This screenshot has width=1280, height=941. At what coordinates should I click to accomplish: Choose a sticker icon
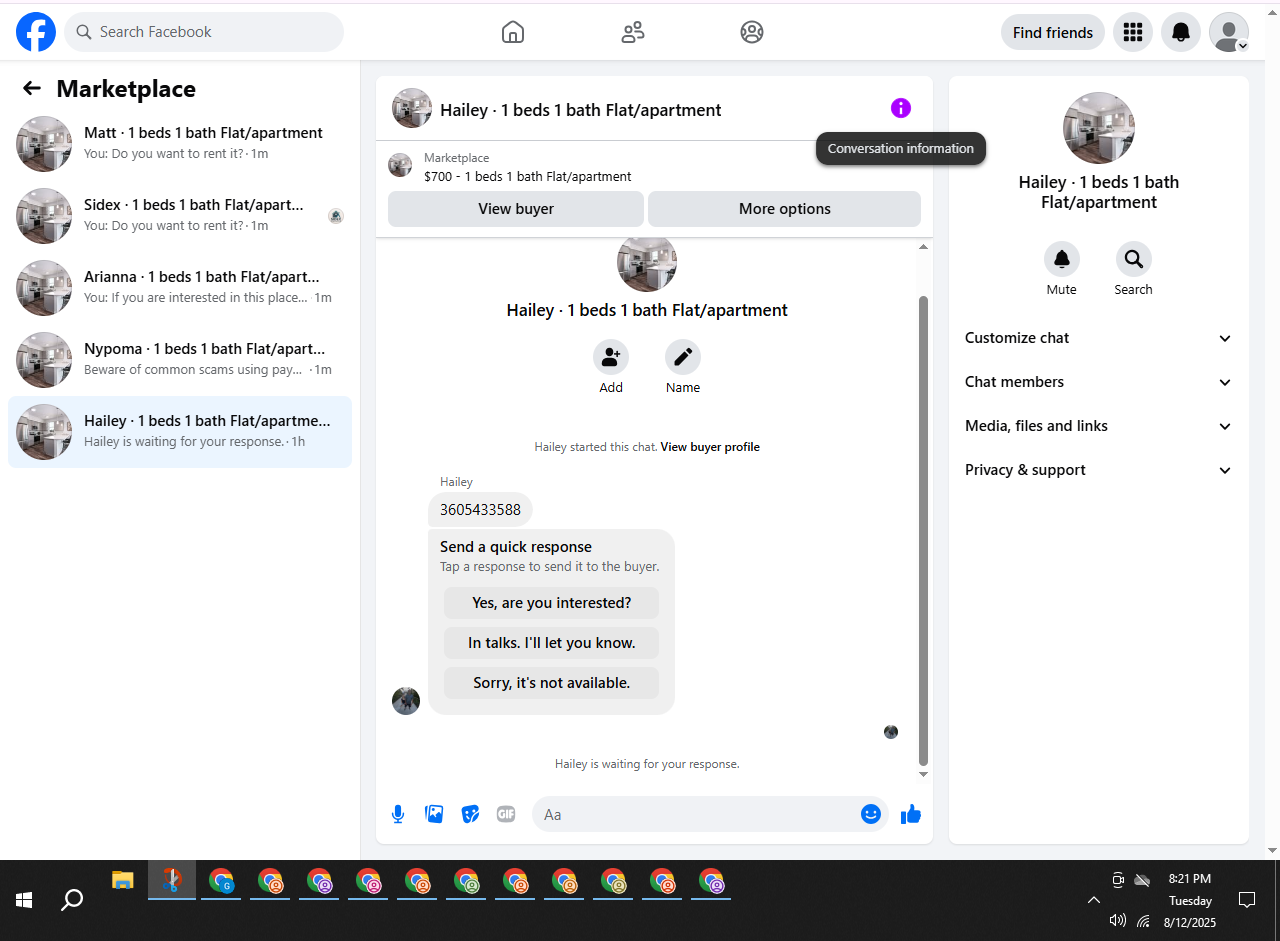pos(470,814)
